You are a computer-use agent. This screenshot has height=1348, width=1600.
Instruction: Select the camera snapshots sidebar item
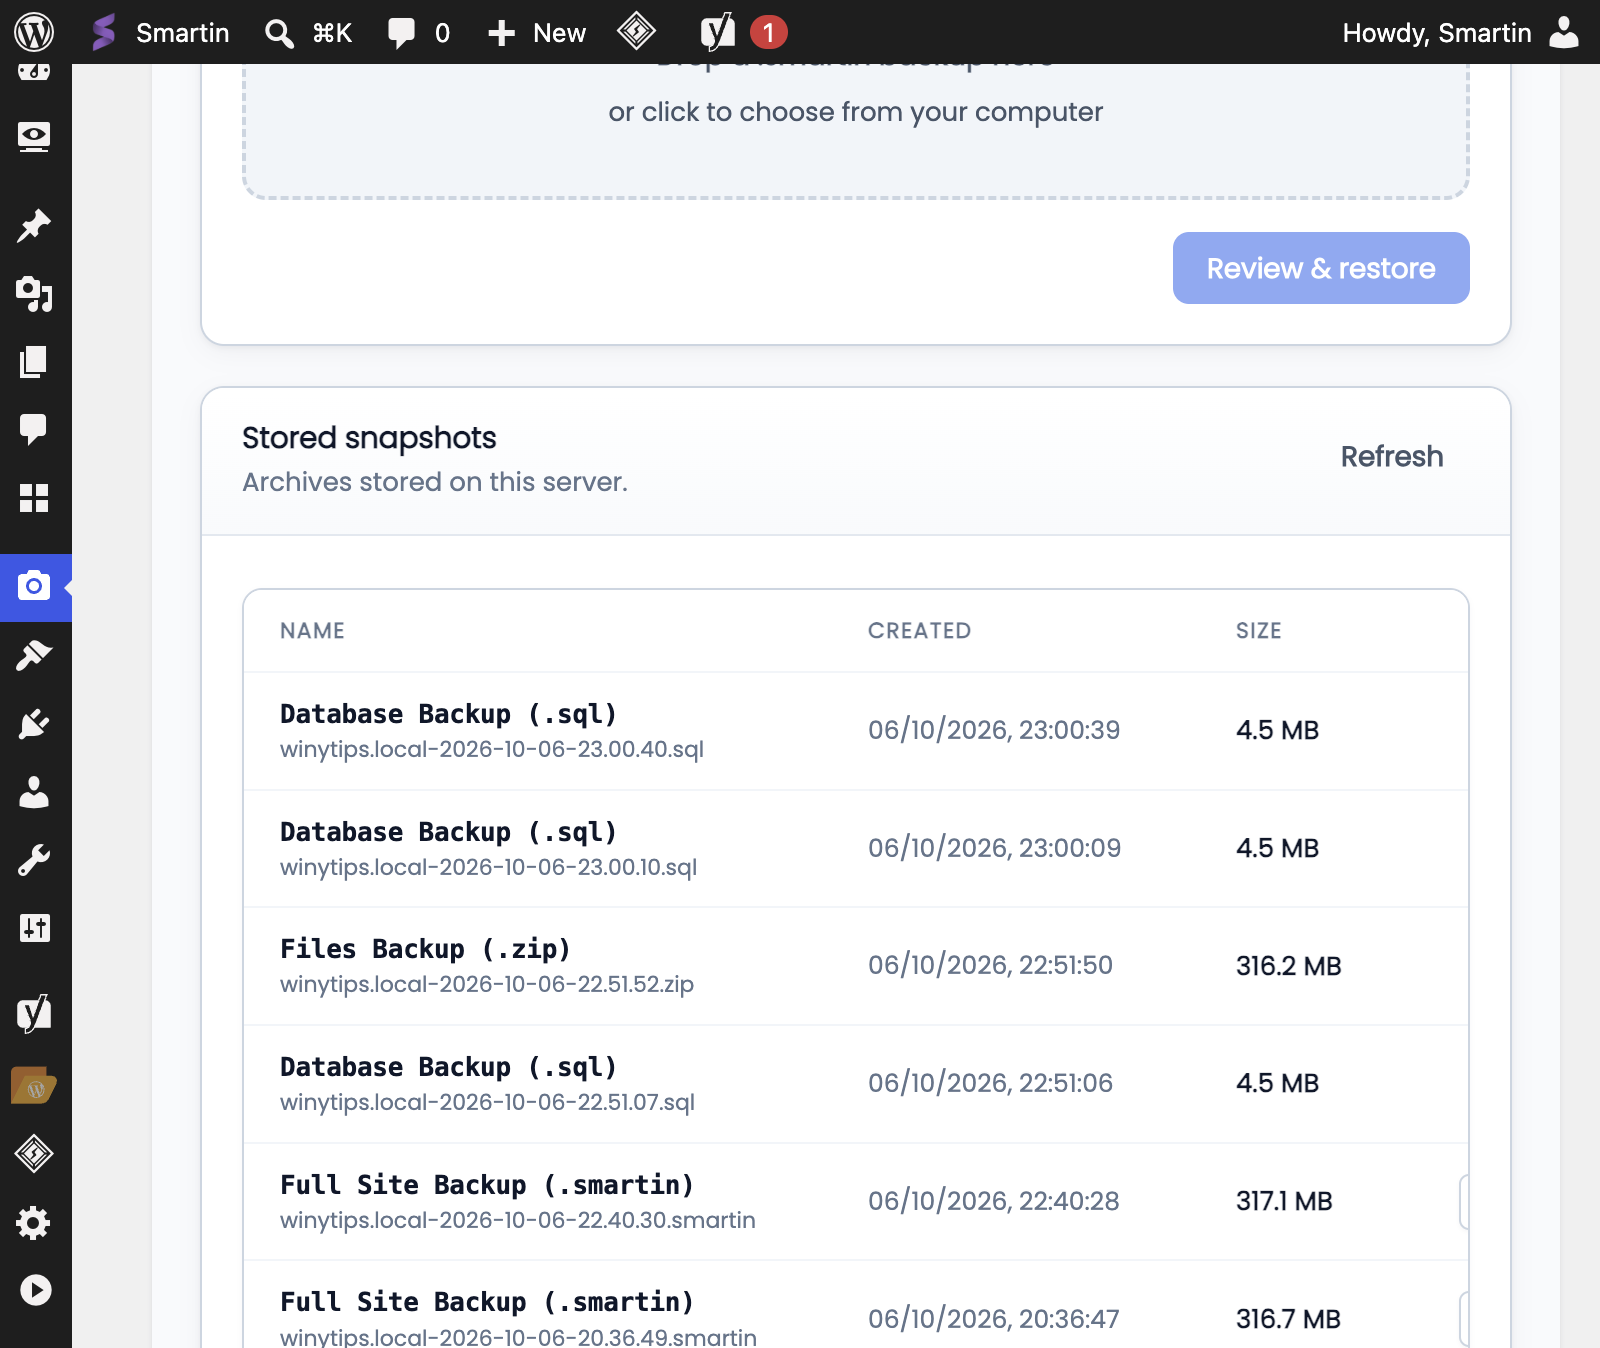pyautogui.click(x=35, y=587)
